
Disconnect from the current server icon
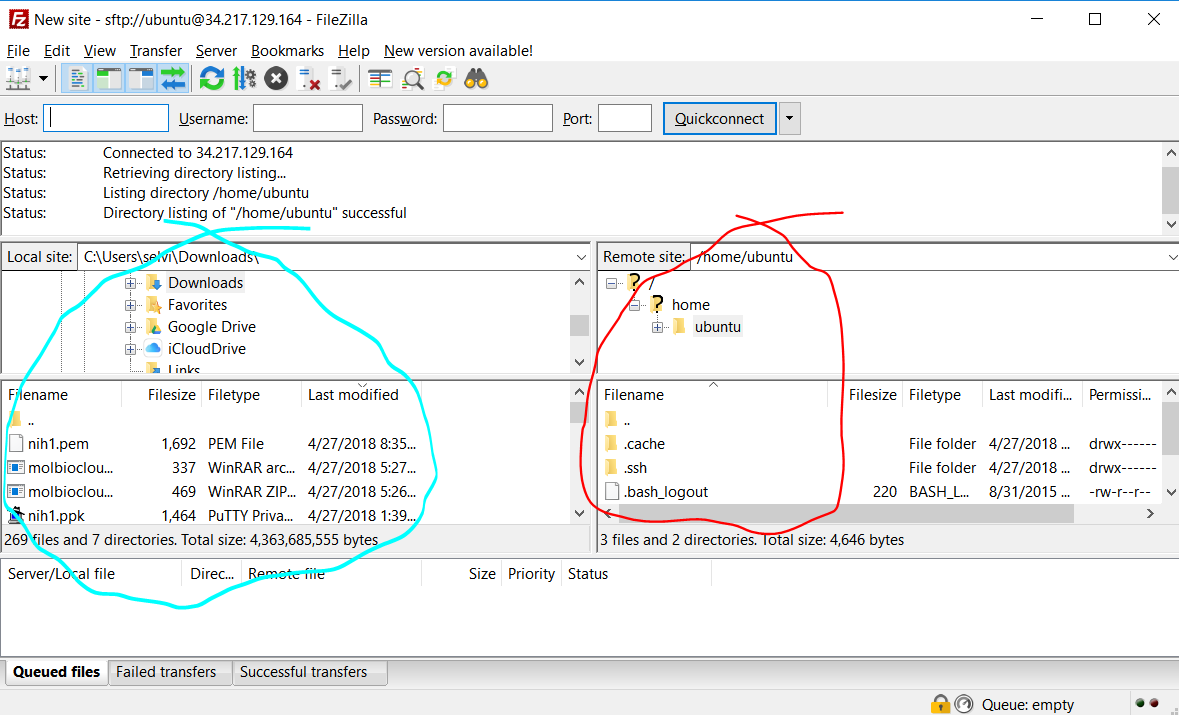308,78
